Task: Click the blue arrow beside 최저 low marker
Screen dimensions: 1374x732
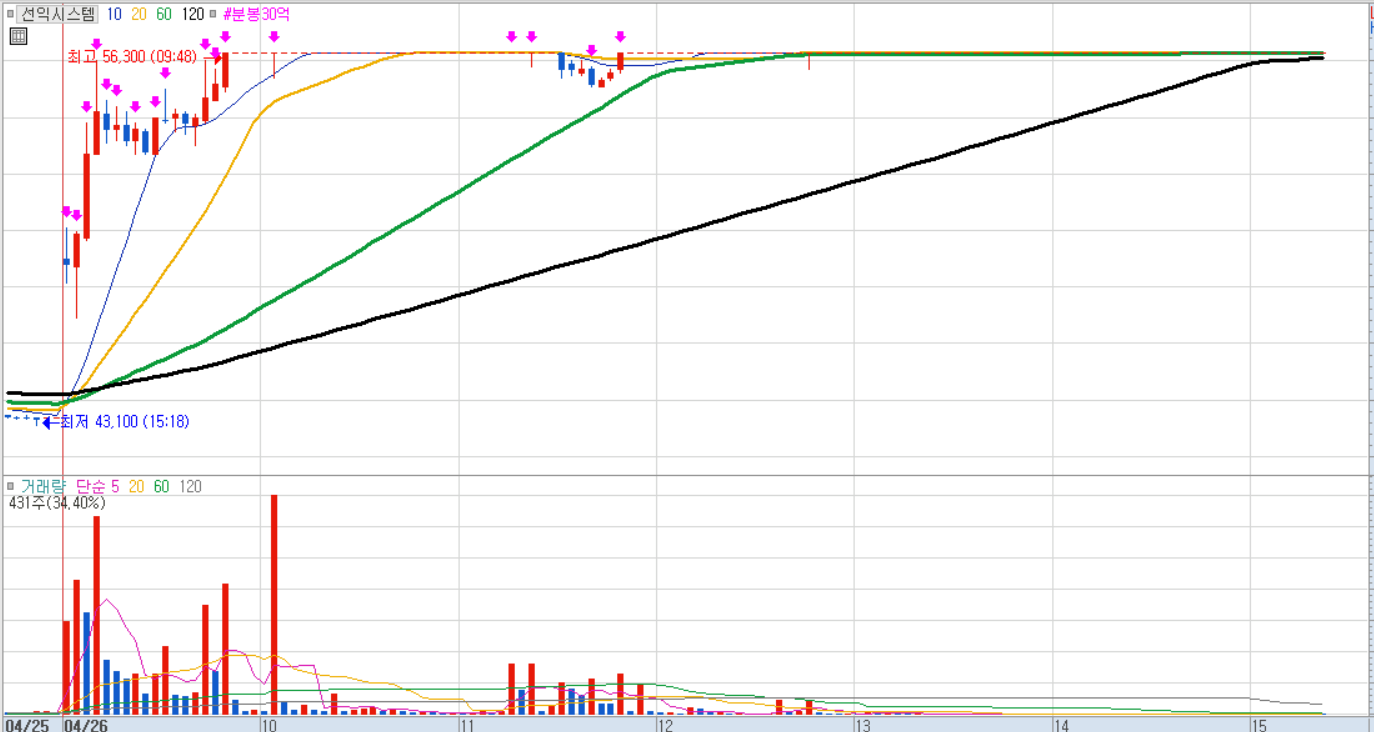Action: point(49,422)
